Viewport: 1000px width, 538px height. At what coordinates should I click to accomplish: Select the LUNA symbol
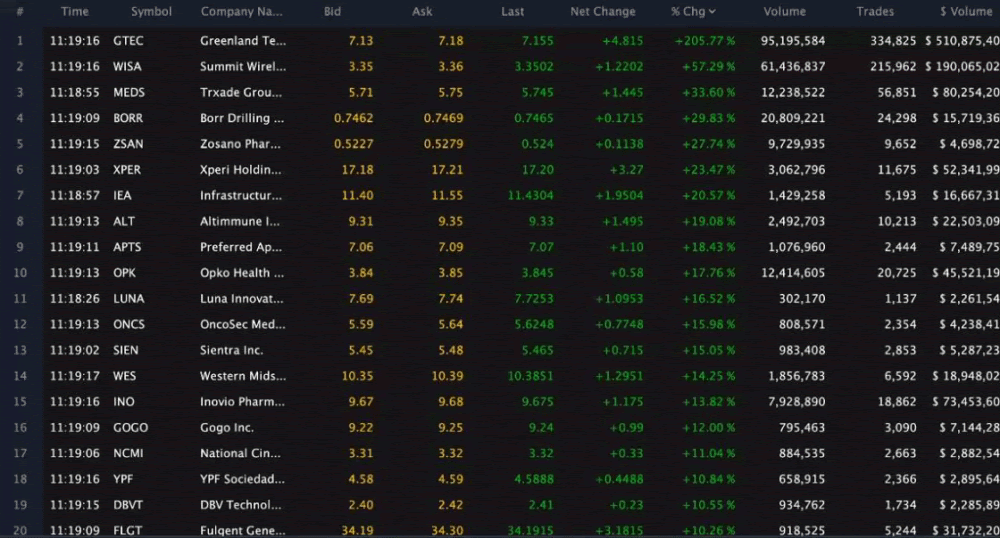click(129, 298)
